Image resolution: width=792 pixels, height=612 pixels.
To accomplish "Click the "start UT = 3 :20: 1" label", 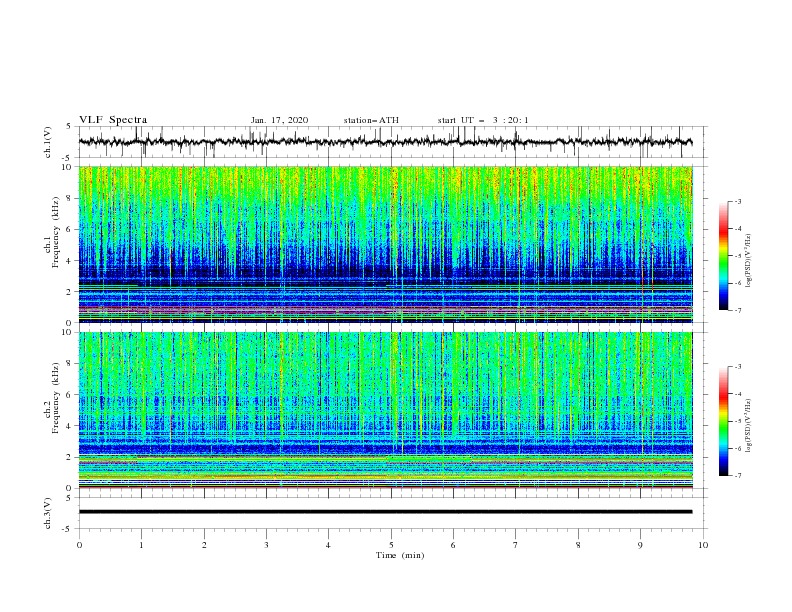I will 483,120.
